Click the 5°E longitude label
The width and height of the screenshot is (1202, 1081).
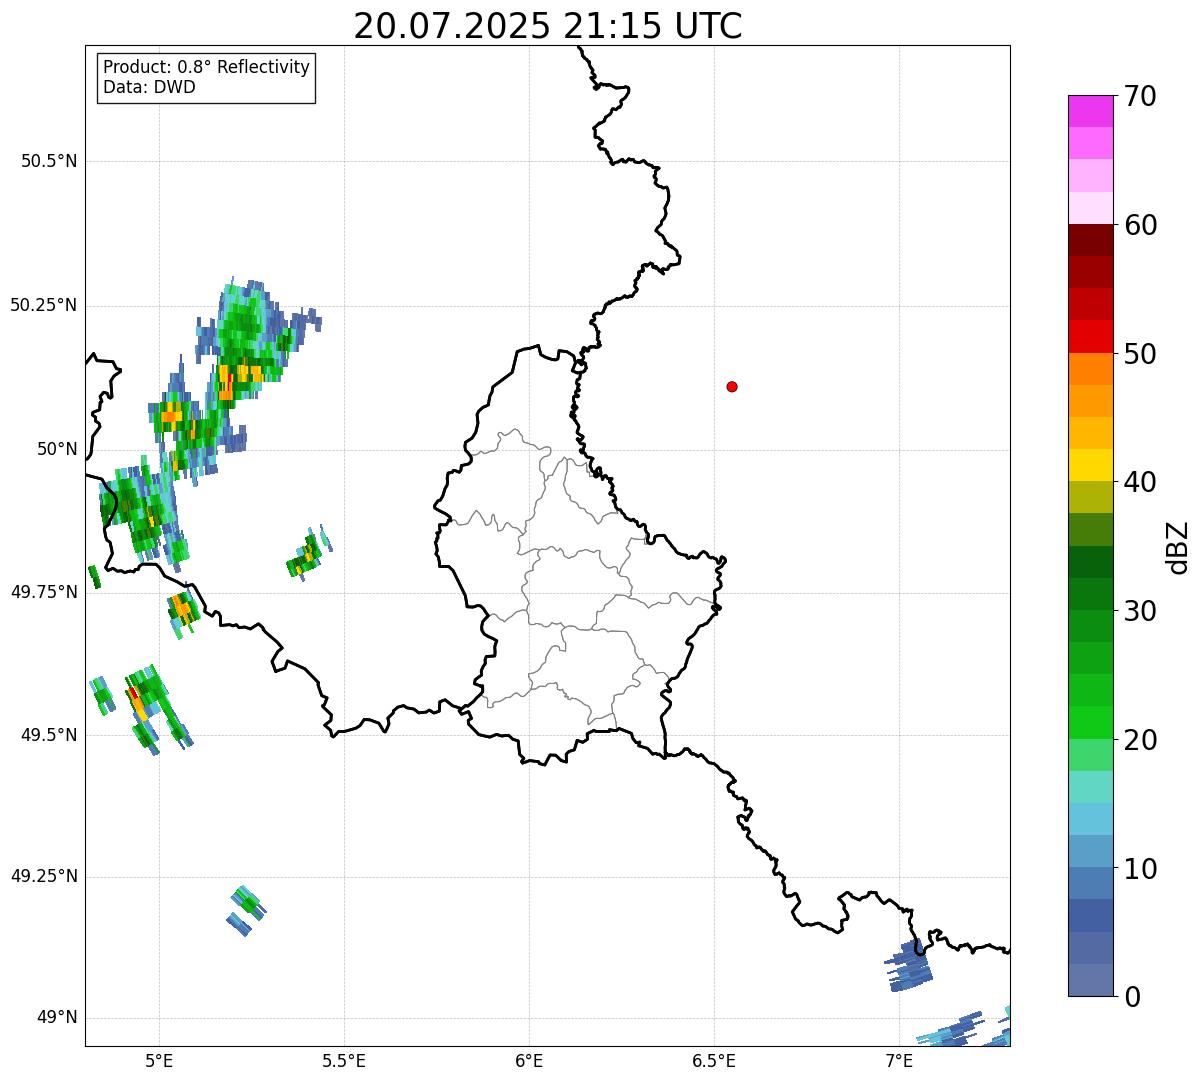pos(159,1060)
